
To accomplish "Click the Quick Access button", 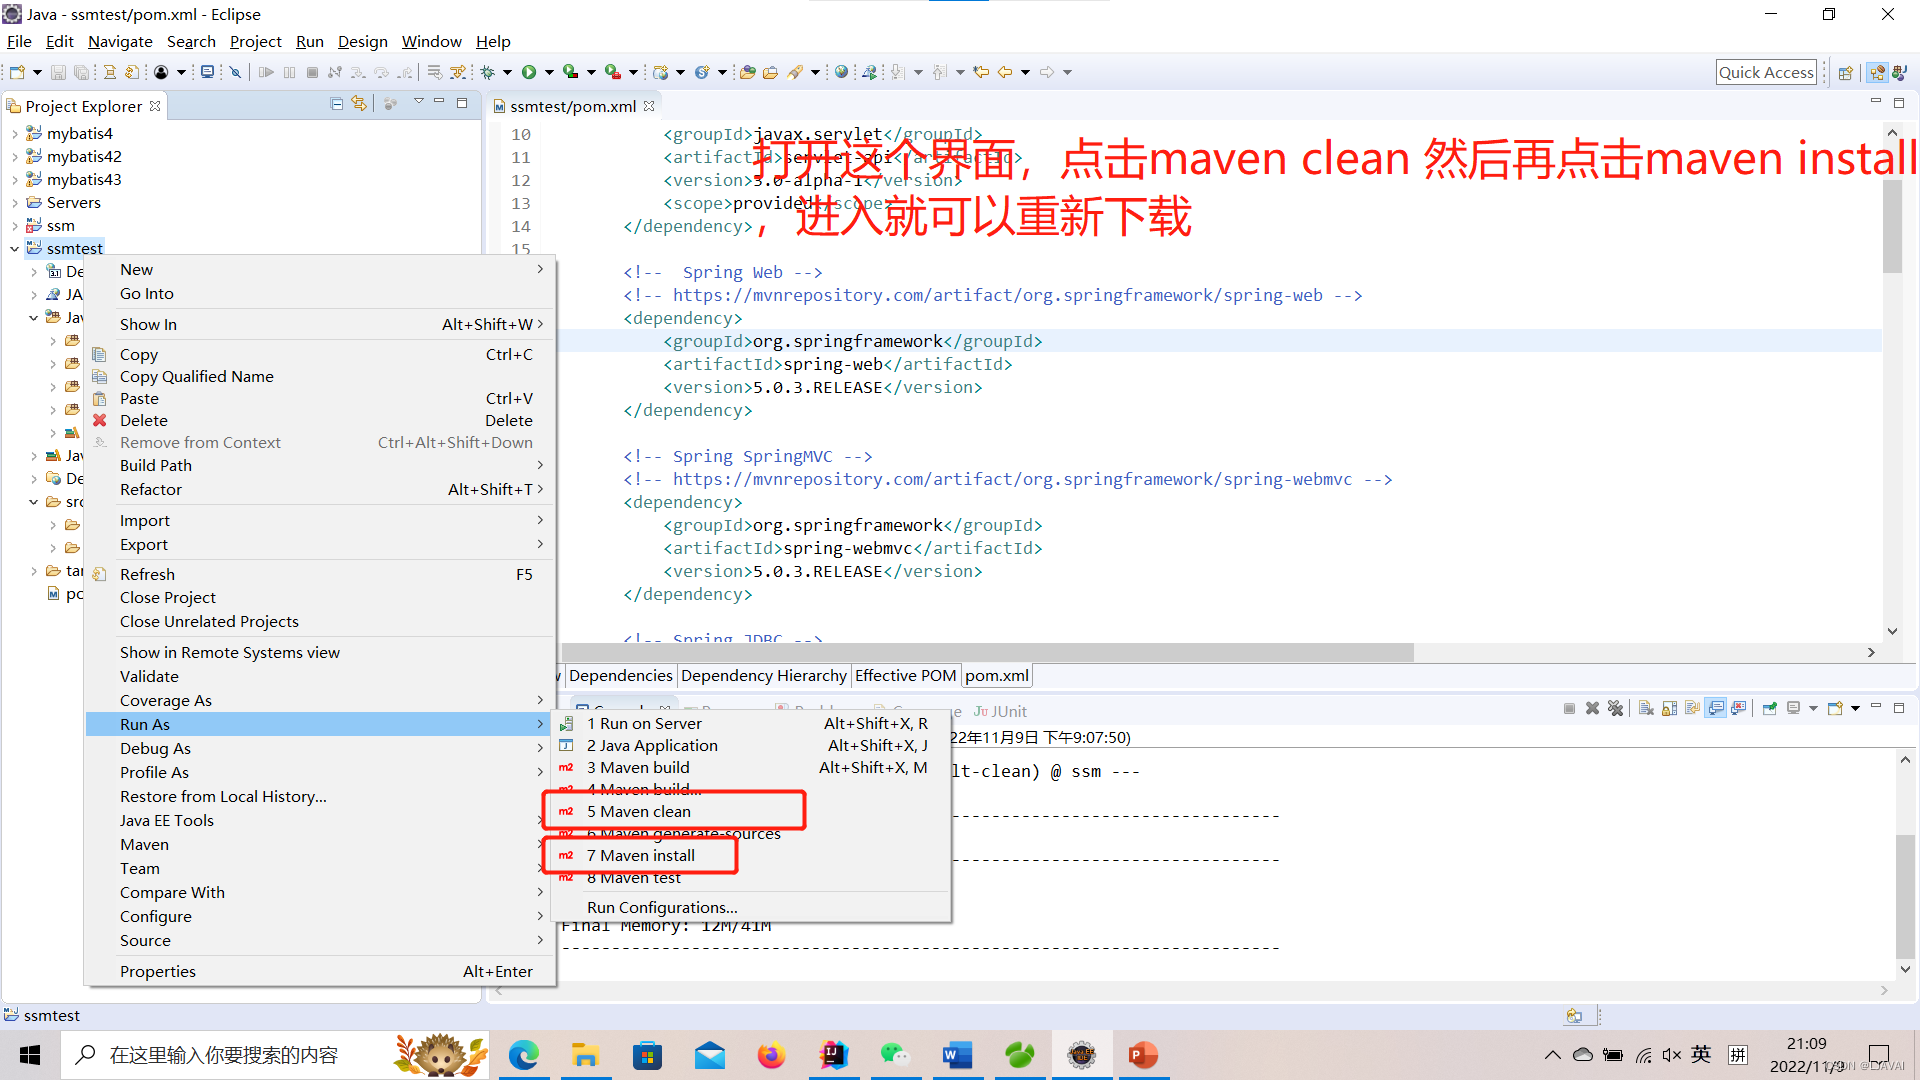I will (1766, 71).
